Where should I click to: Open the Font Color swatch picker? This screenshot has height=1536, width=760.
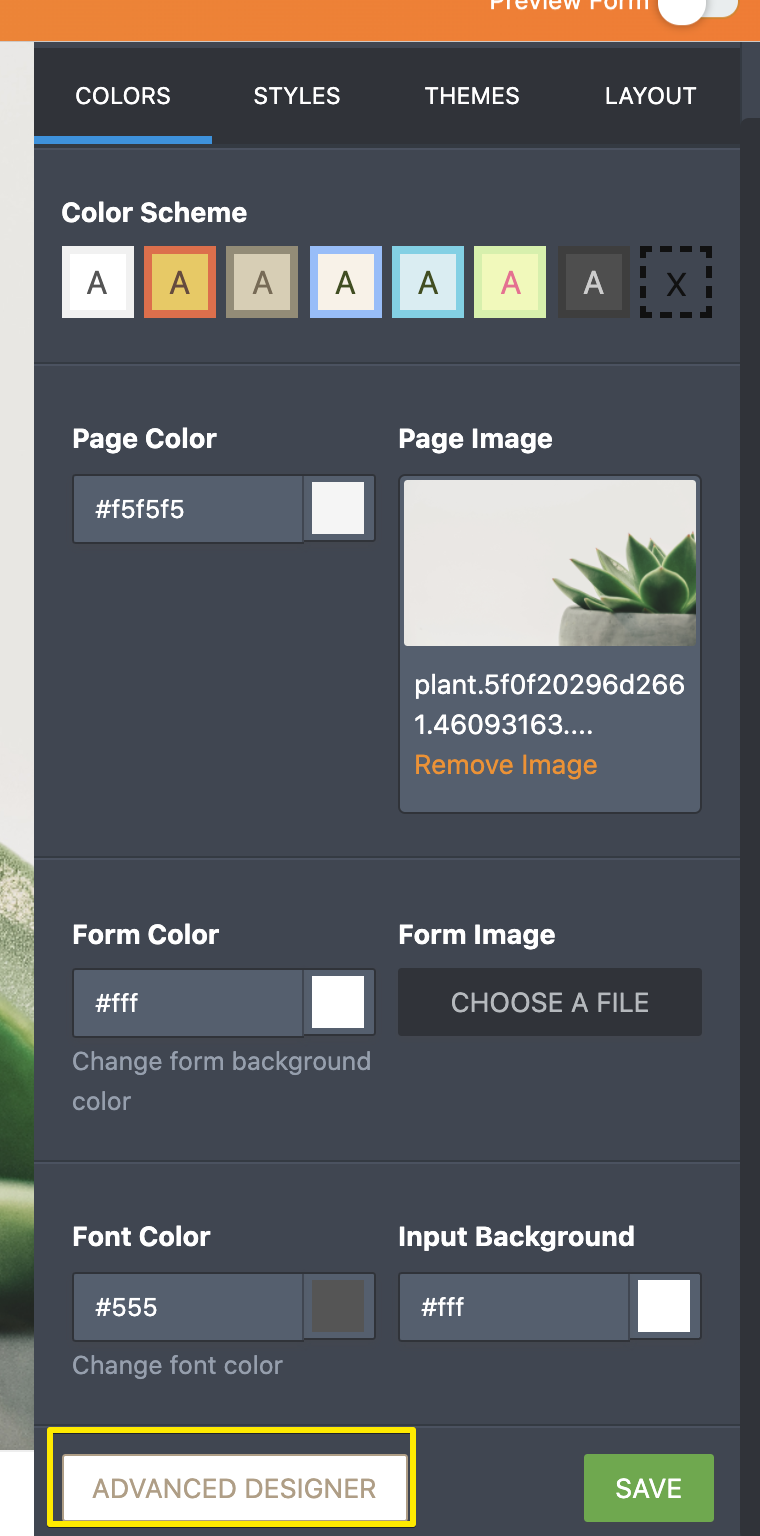[338, 1306]
